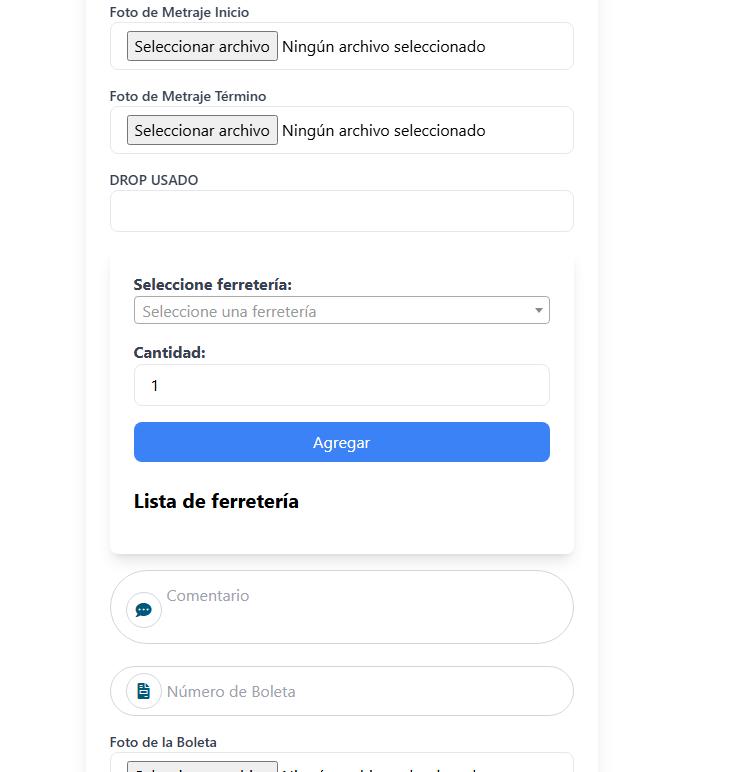
Task: Click the 'DROP USADO' label
Action: [154, 180]
